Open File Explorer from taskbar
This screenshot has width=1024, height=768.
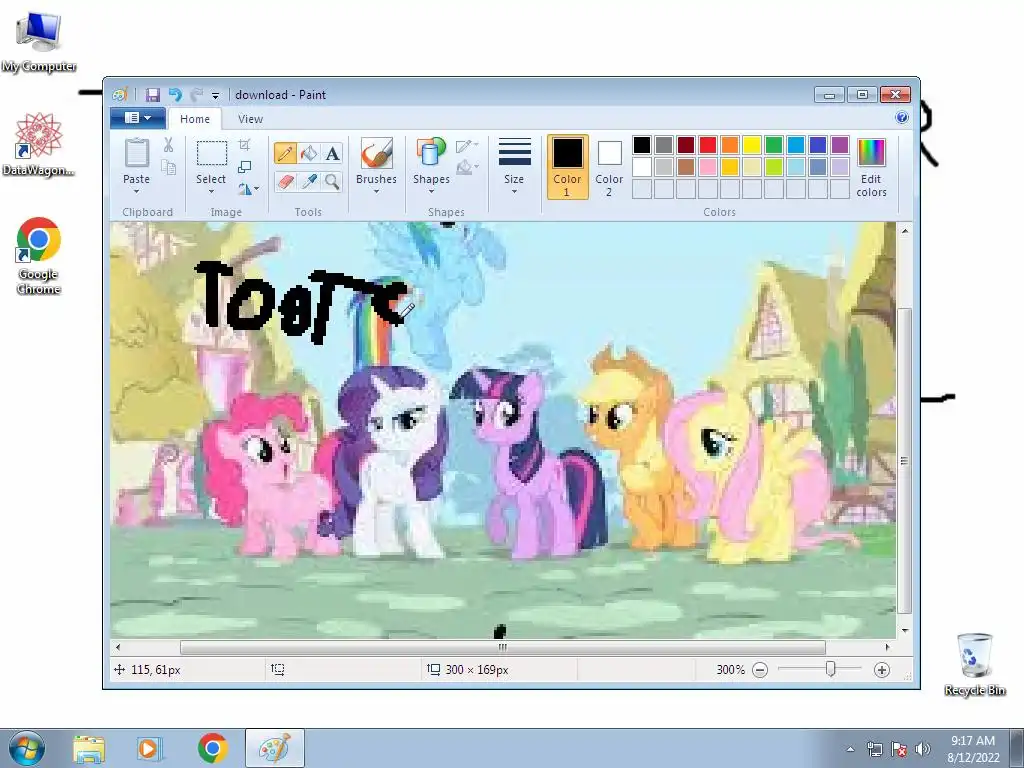click(89, 748)
